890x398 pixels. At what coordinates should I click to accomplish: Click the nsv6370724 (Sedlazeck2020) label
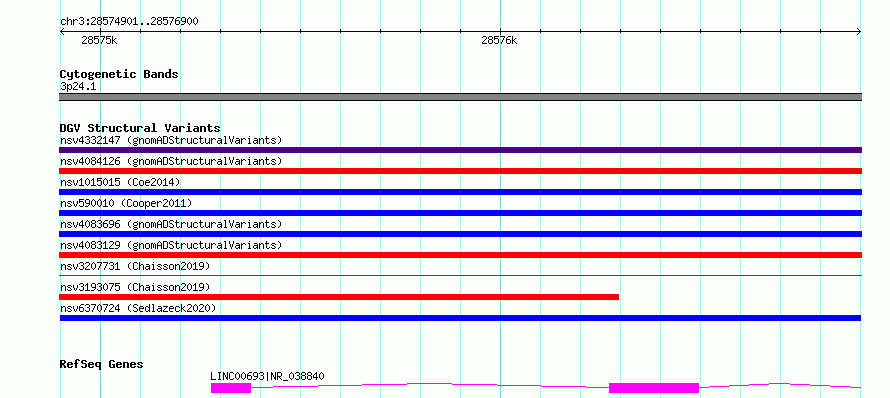[138, 308]
